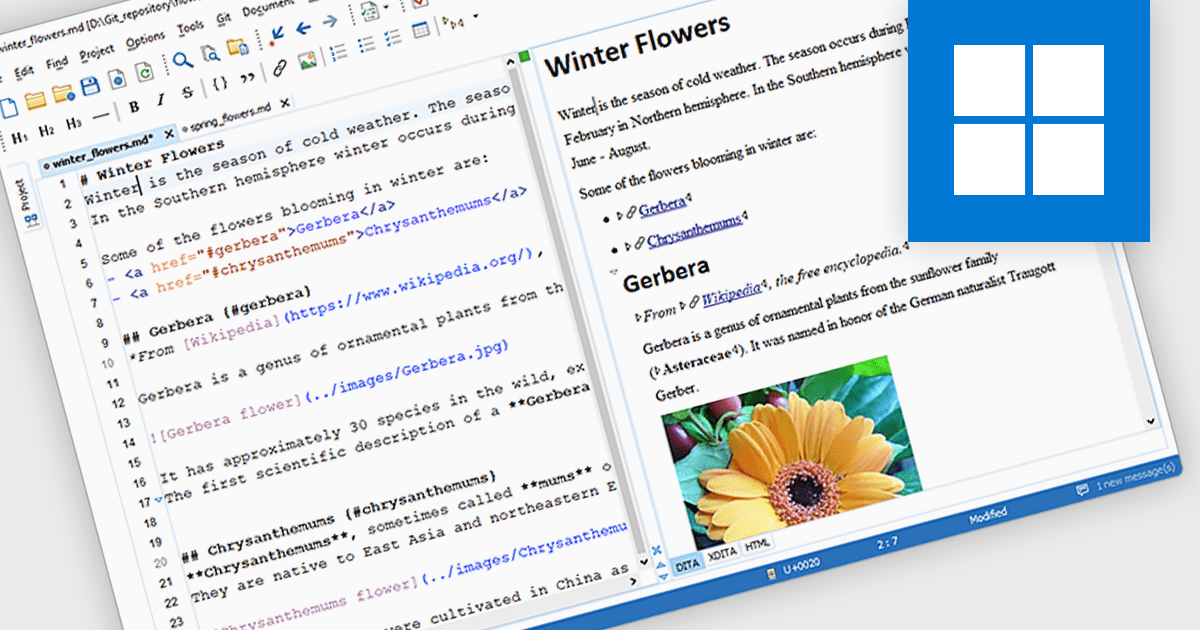The image size is (1200, 630).
Task: Insert a link using the chain icon
Action: coord(280,67)
